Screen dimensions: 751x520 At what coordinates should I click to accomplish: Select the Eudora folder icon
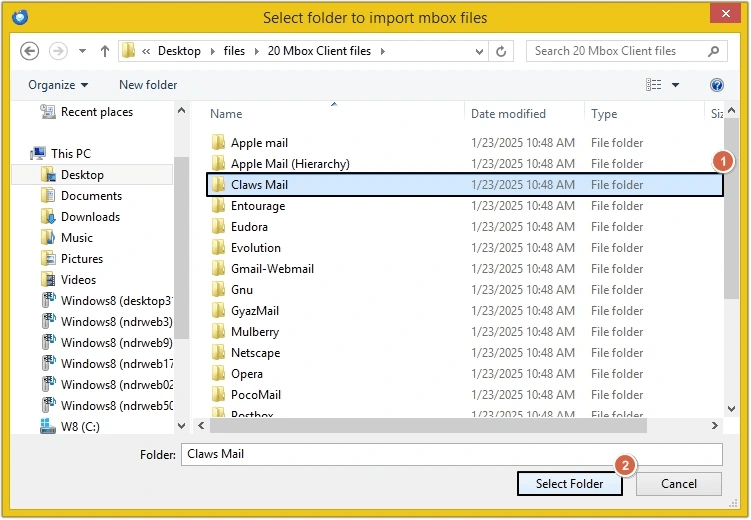tap(218, 227)
